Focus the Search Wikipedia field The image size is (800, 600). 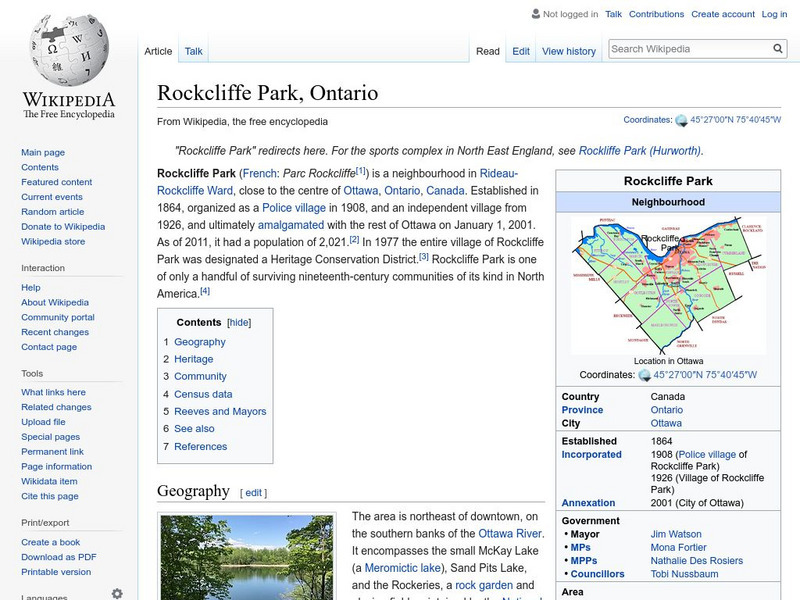click(690, 49)
